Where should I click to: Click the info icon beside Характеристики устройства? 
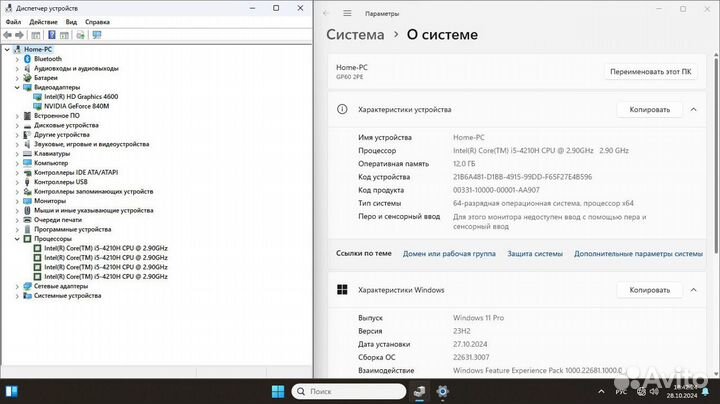(342, 109)
